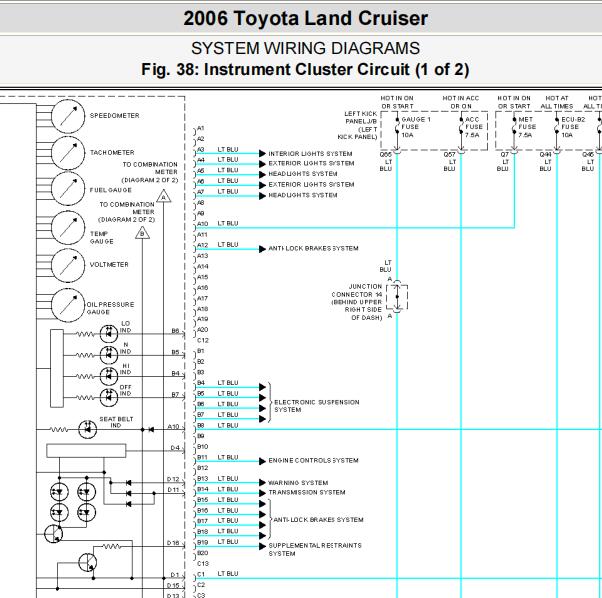Click the WARNING SYSTEM label
Viewport: 602px width, 598px height.
(298, 482)
